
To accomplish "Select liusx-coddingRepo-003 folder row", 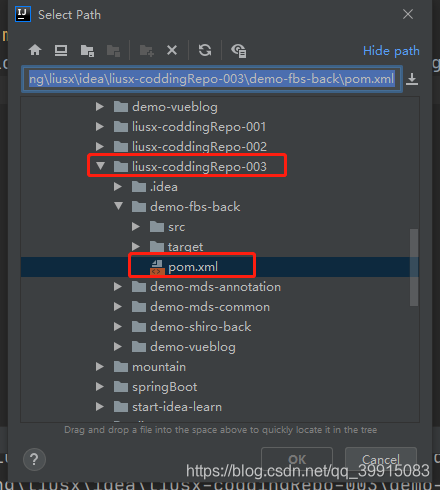I will [x=220, y=167].
